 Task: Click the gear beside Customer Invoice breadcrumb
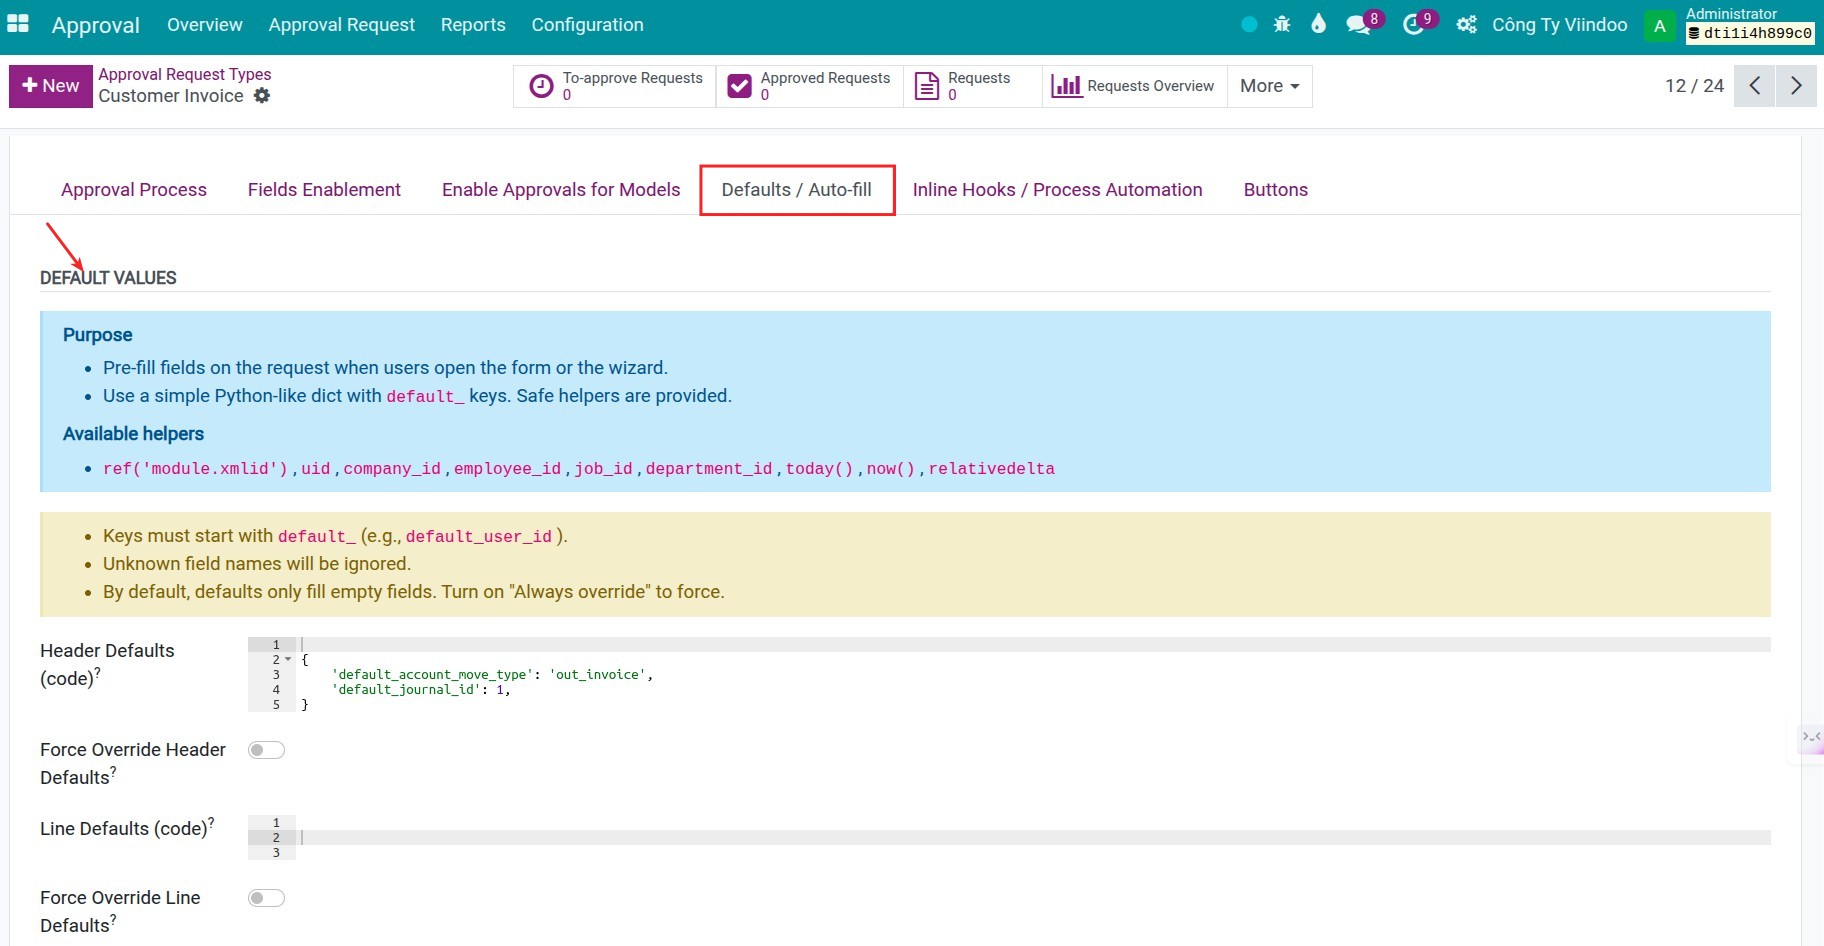tap(262, 95)
